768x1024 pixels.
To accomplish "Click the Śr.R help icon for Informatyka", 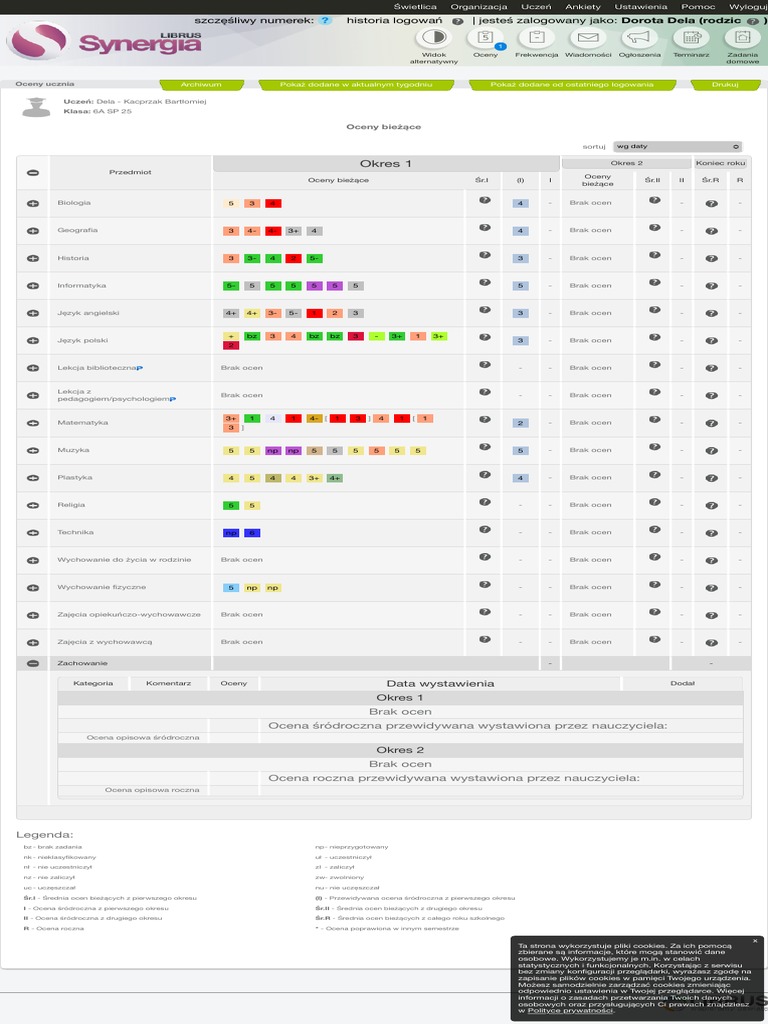I will coord(711,285).
